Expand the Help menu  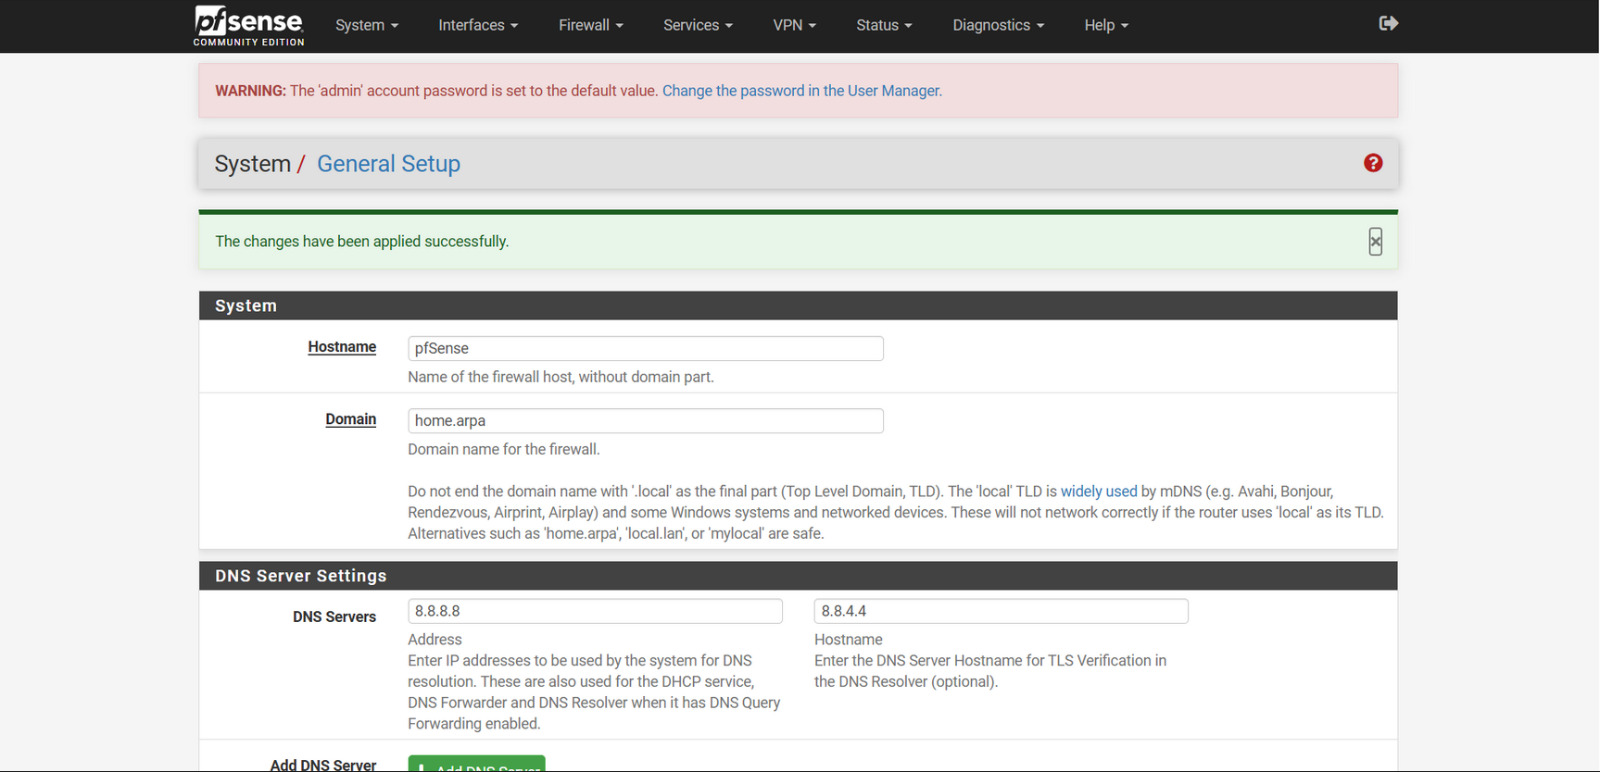click(x=1105, y=25)
